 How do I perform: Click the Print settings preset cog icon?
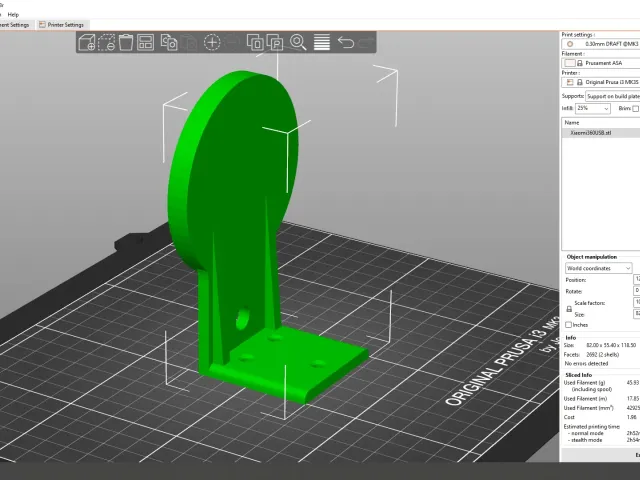point(570,44)
